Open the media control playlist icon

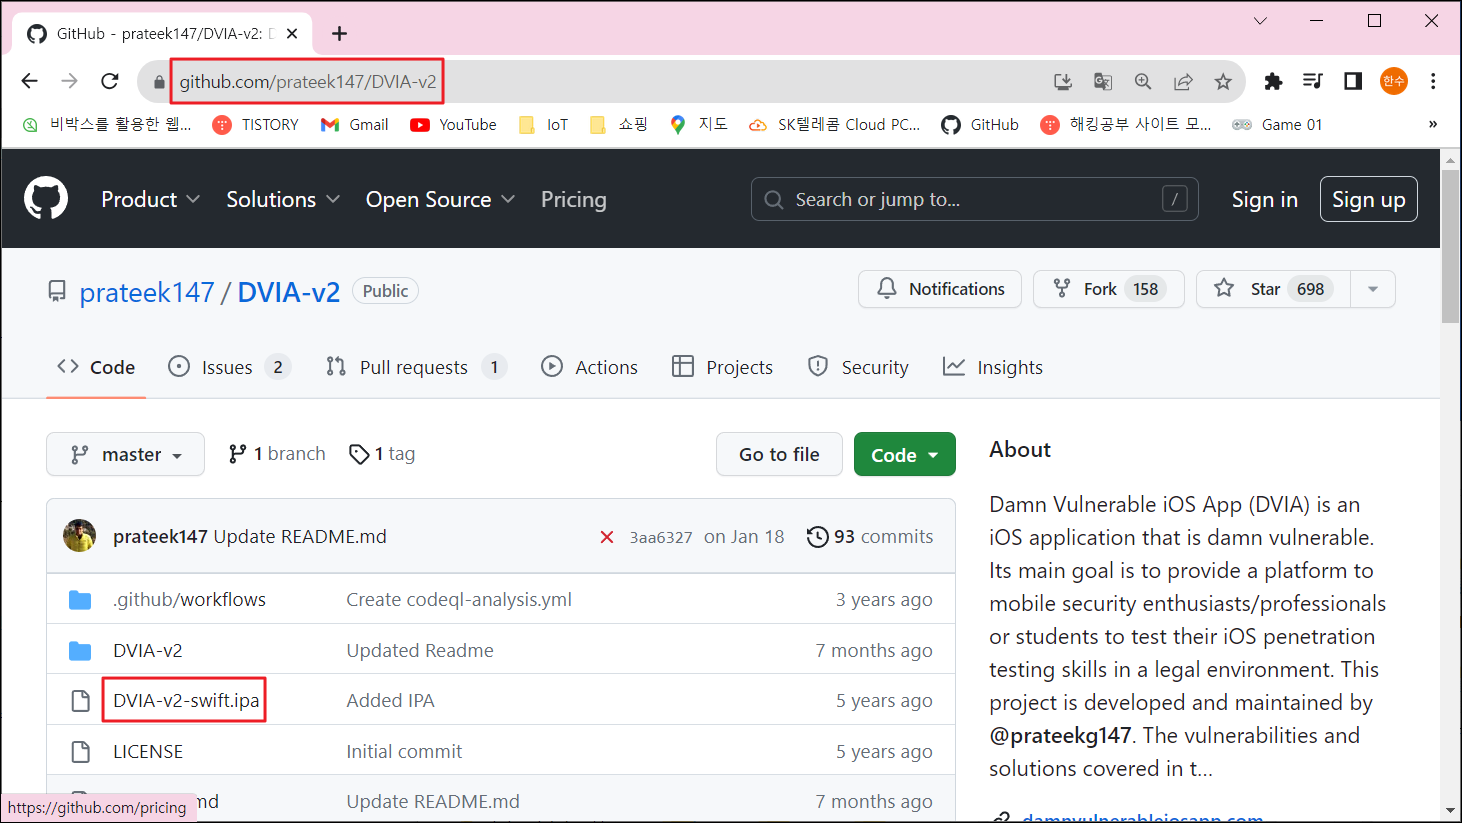click(x=1313, y=82)
